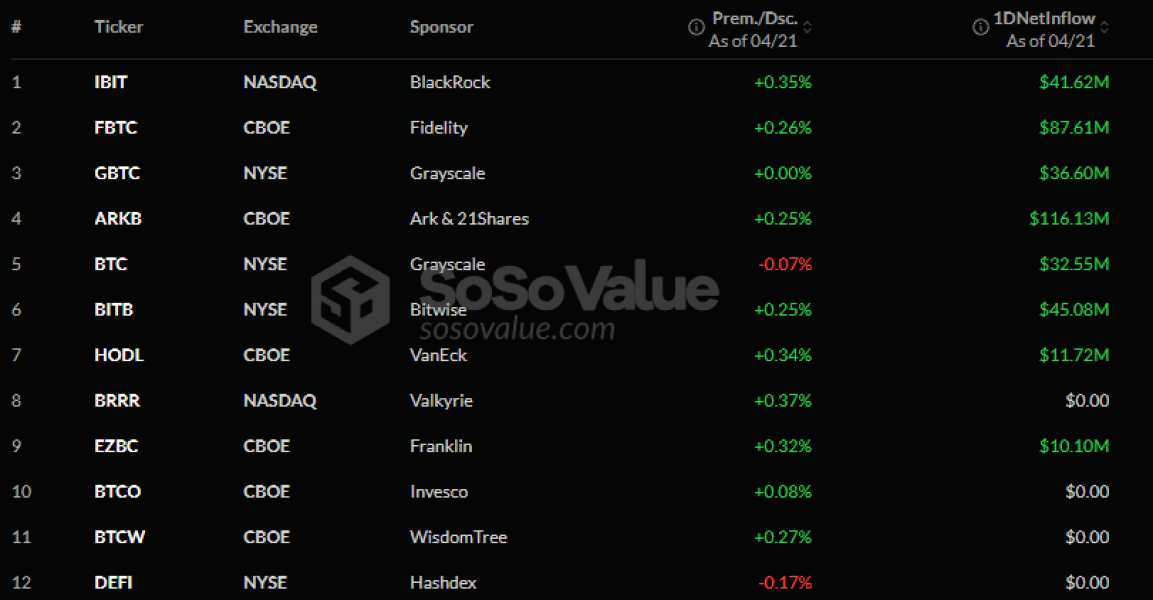Click the Sponsor column header
The image size is (1153, 600).
click(441, 27)
